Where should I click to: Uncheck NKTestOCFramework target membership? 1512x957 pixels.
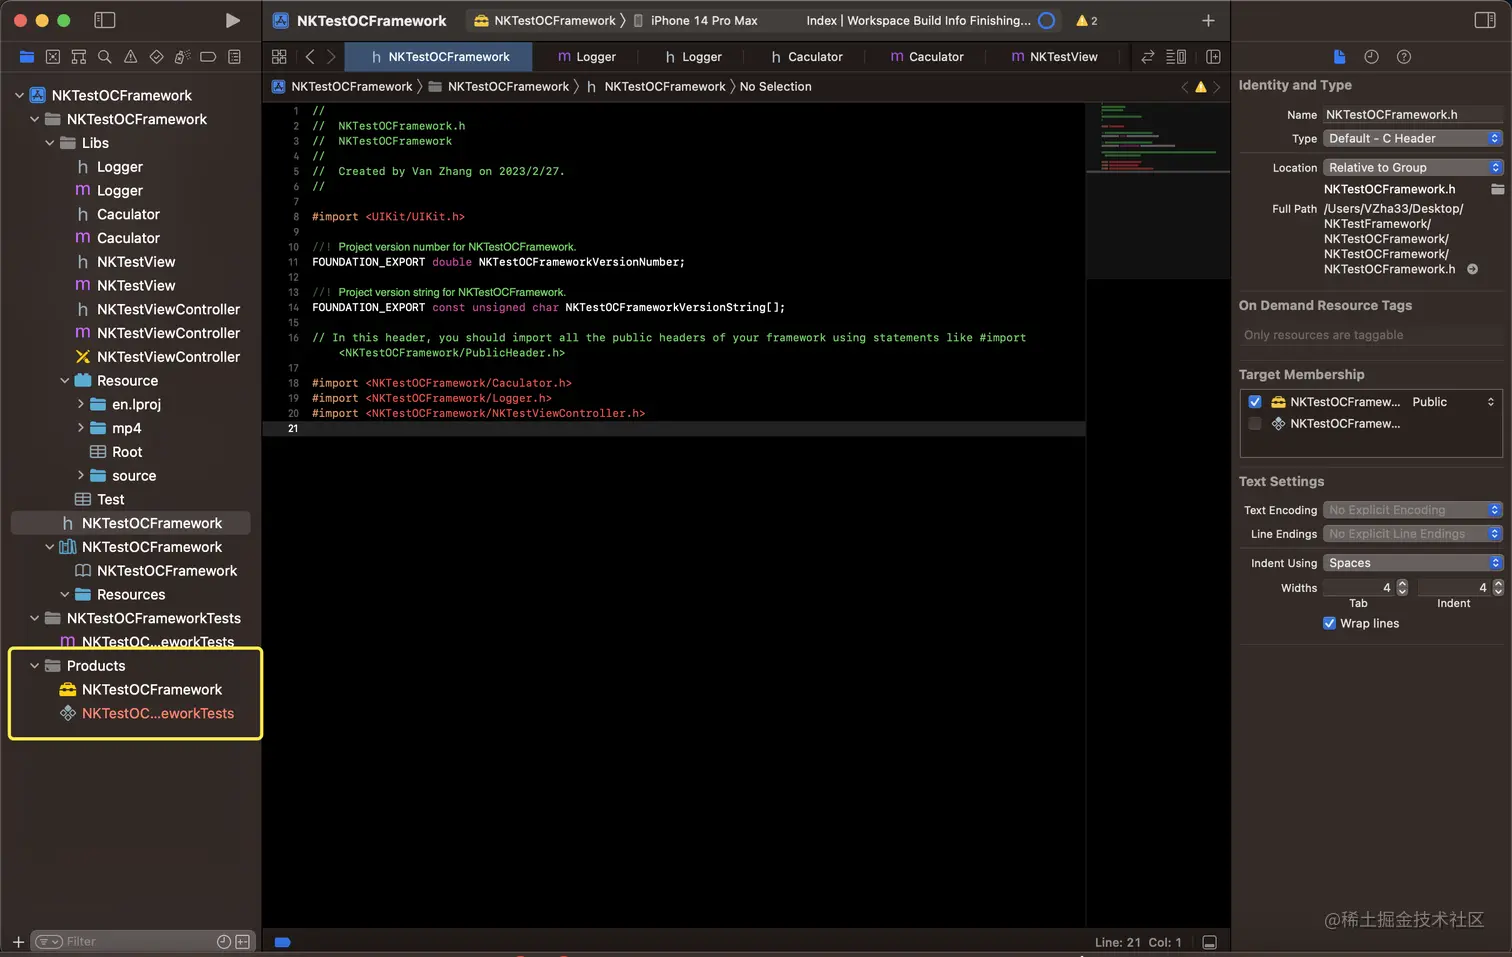[1255, 402]
